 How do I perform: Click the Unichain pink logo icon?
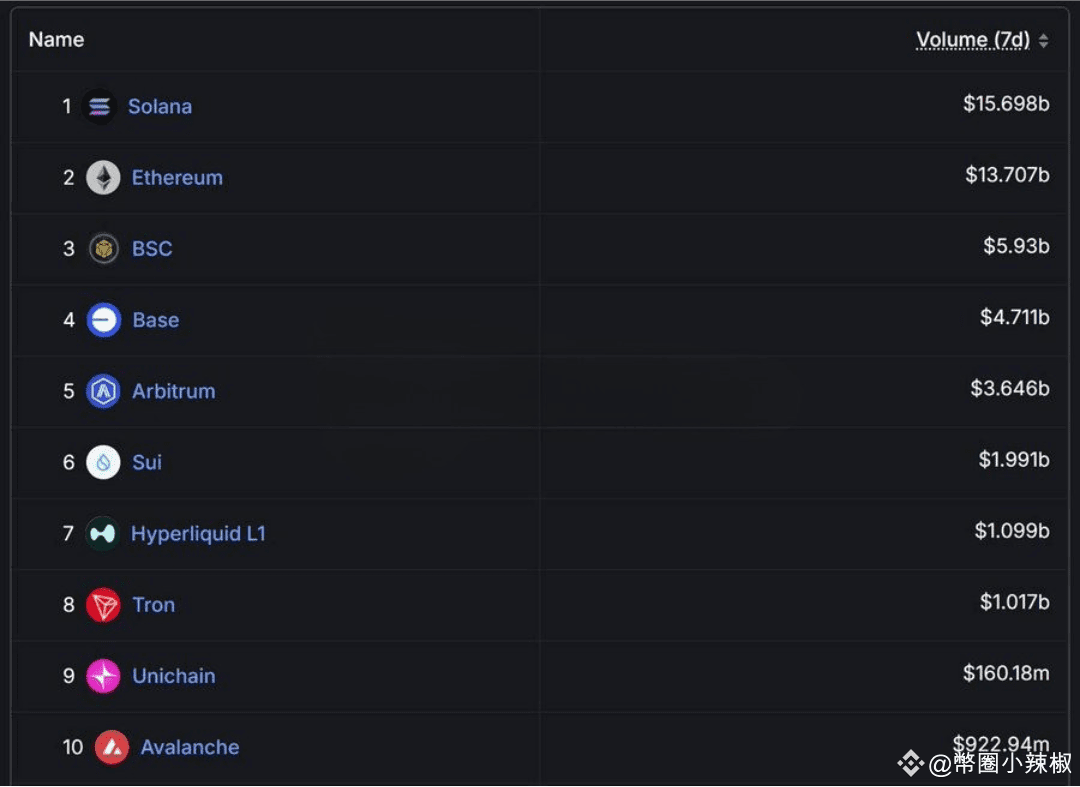click(x=103, y=676)
